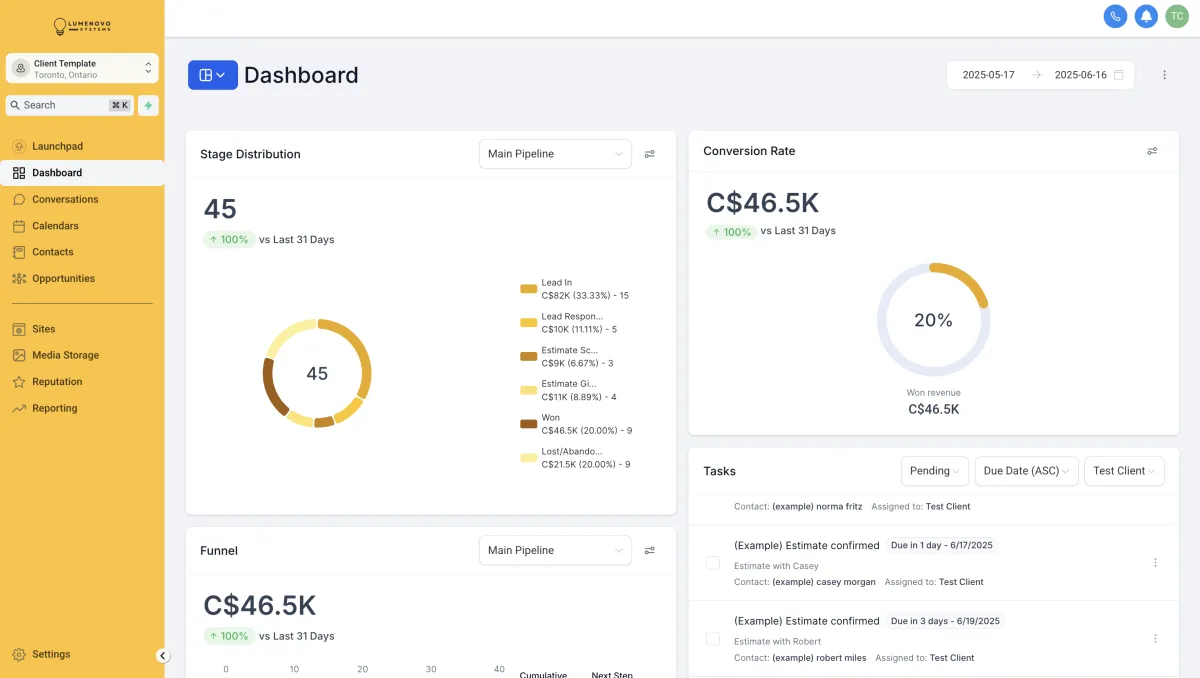Viewport: 1200px width, 678px height.
Task: Open the Test Client assignee dropdown
Action: 1124,471
